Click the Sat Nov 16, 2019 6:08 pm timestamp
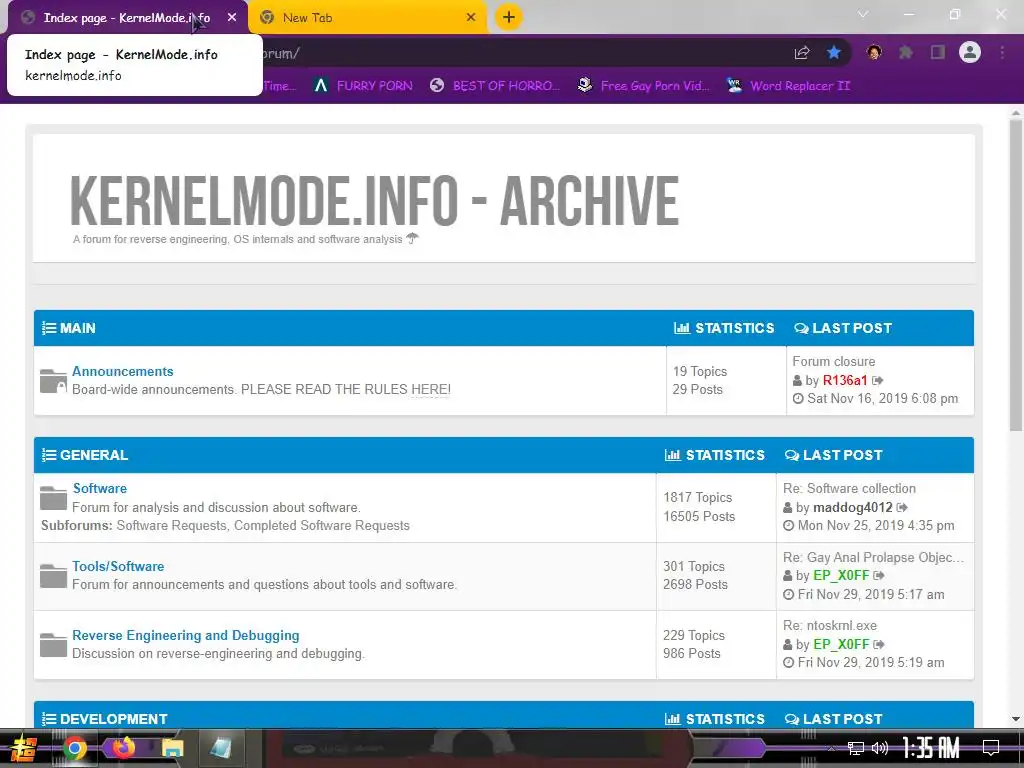 (882, 398)
